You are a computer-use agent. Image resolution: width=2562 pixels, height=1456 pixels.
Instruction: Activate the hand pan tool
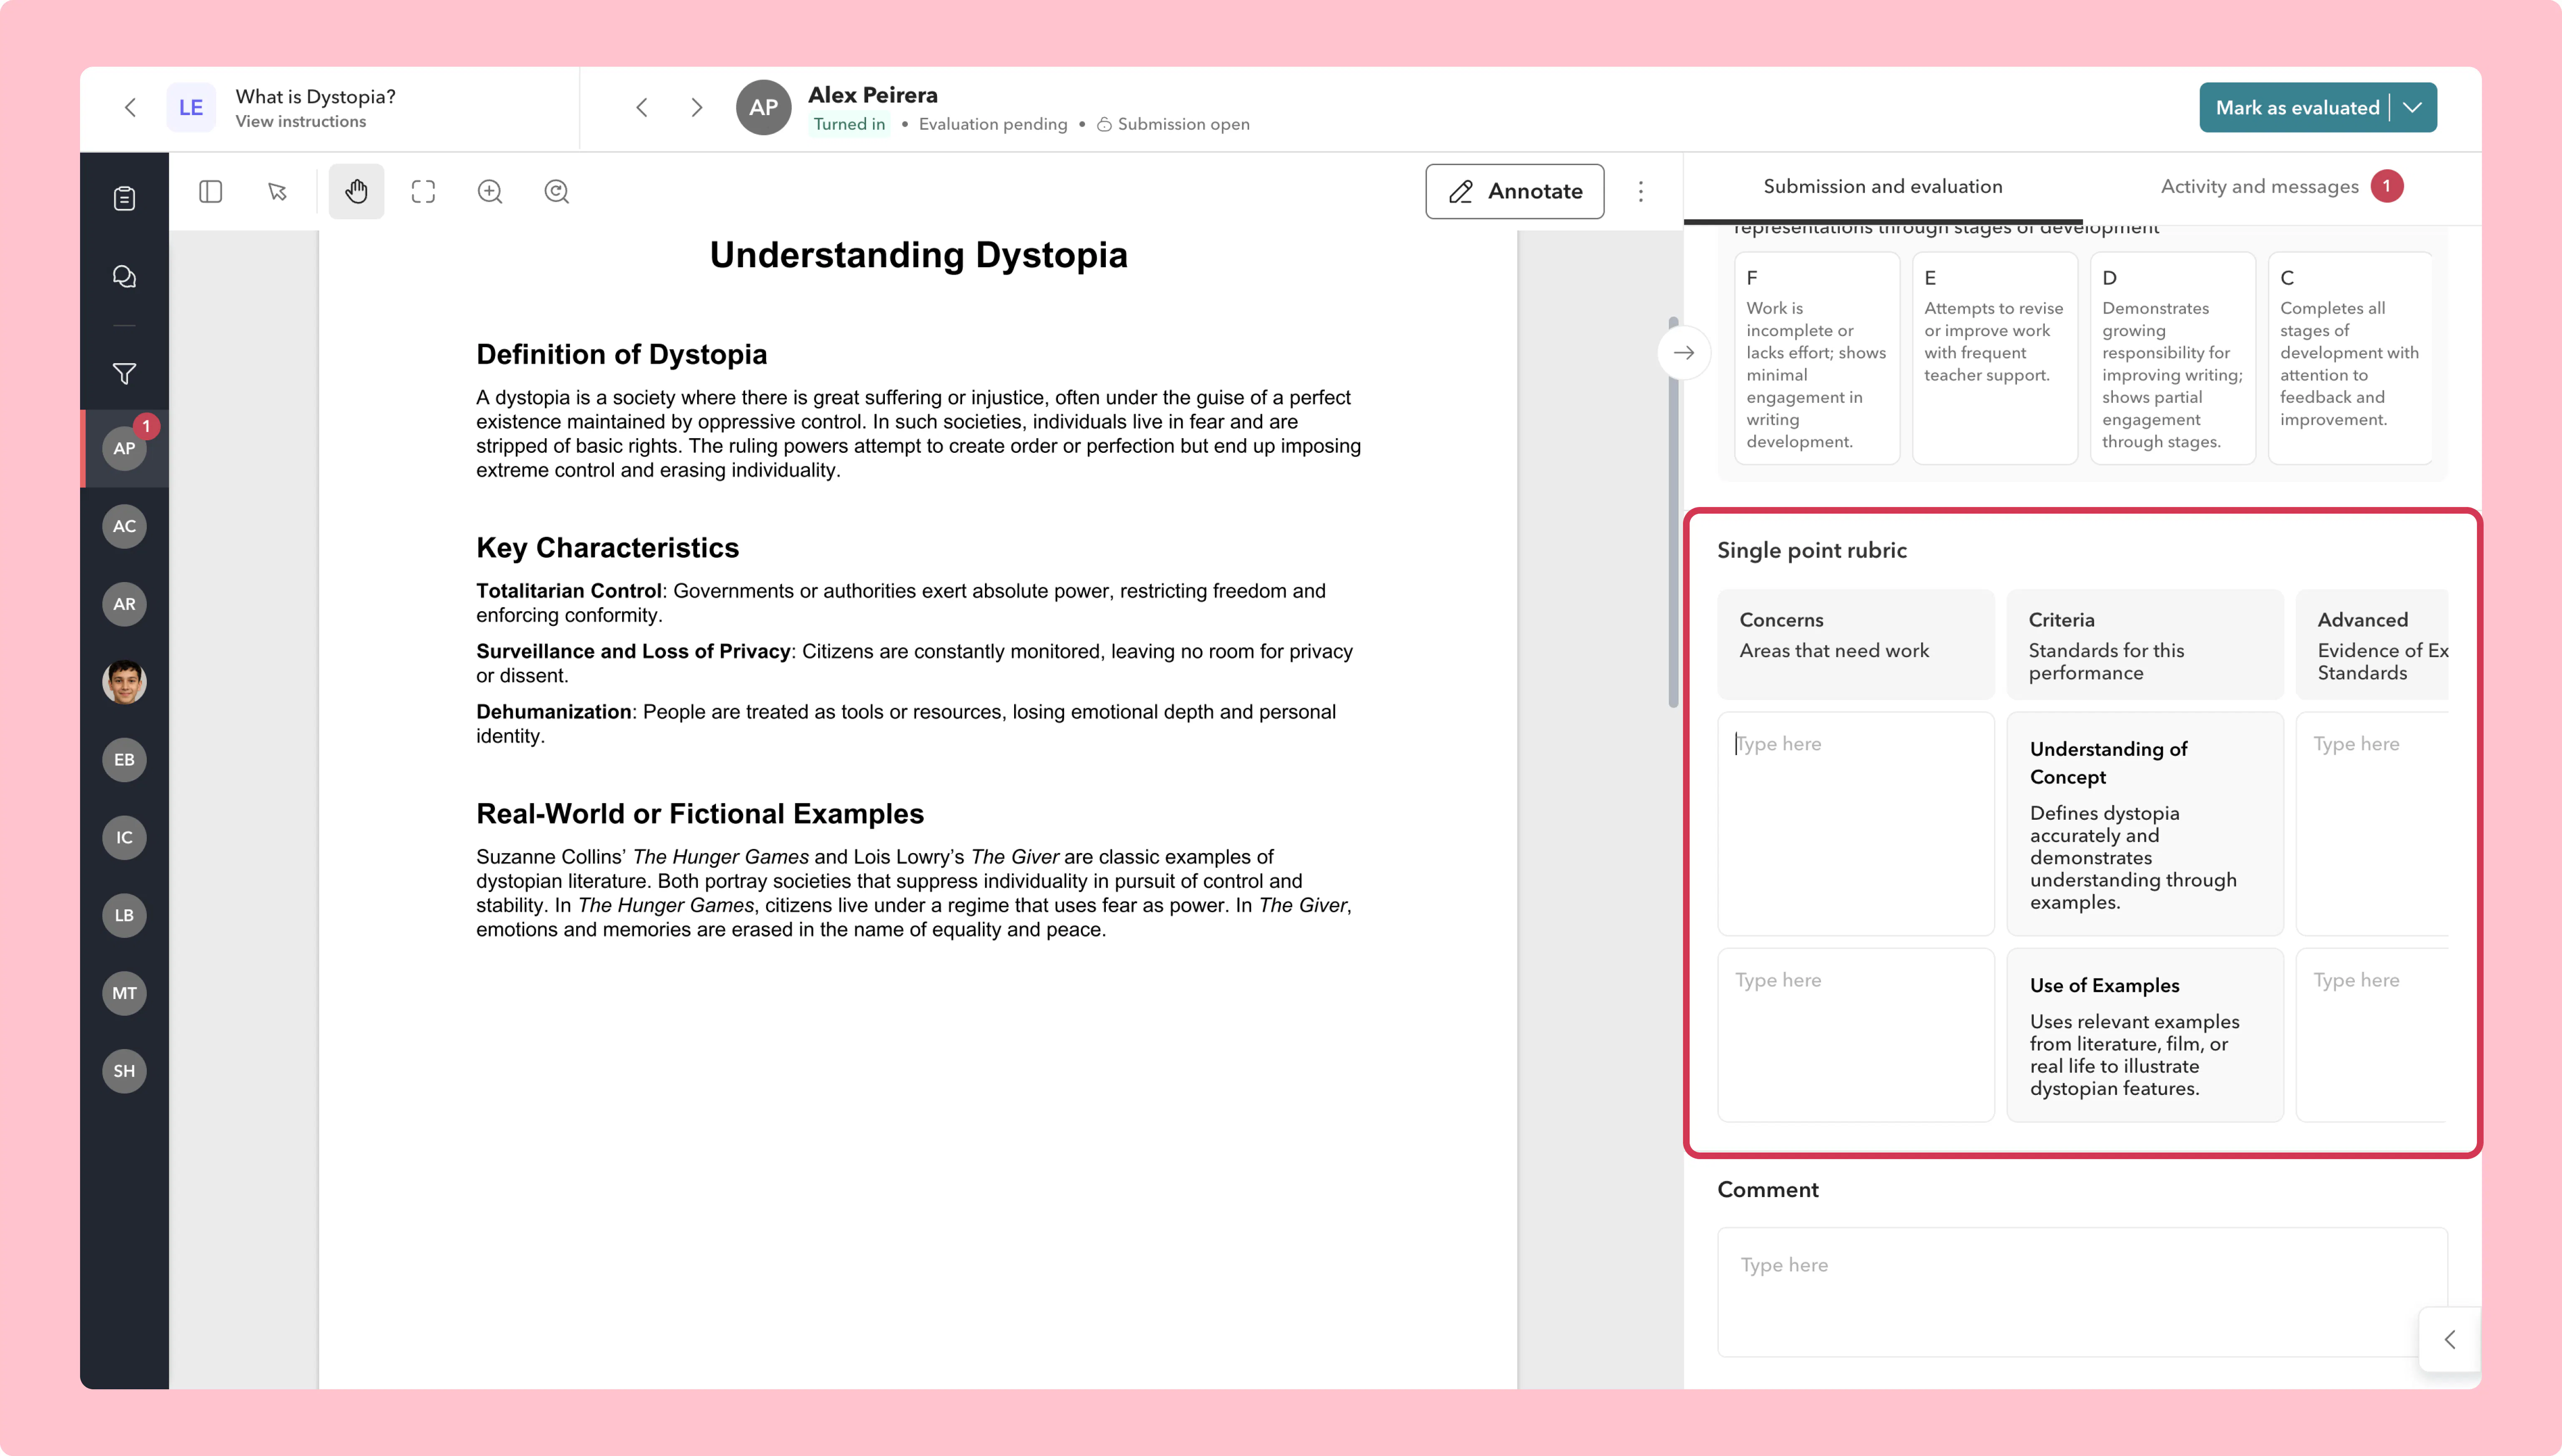pyautogui.click(x=357, y=192)
